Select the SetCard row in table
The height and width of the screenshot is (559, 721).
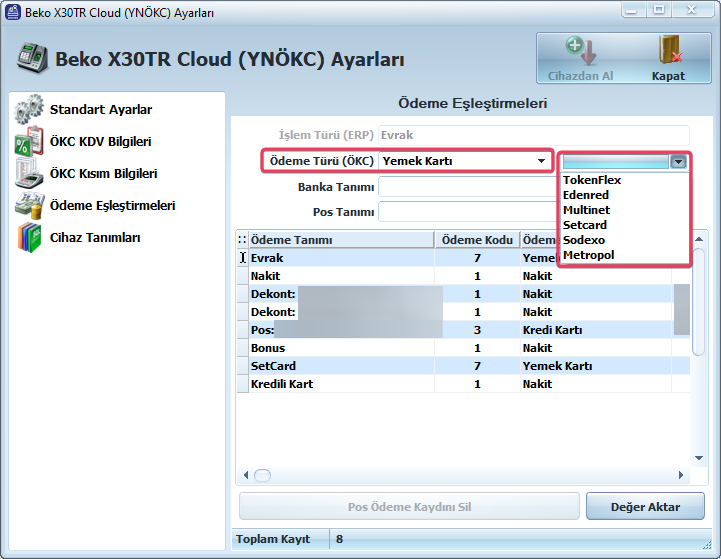(340, 366)
